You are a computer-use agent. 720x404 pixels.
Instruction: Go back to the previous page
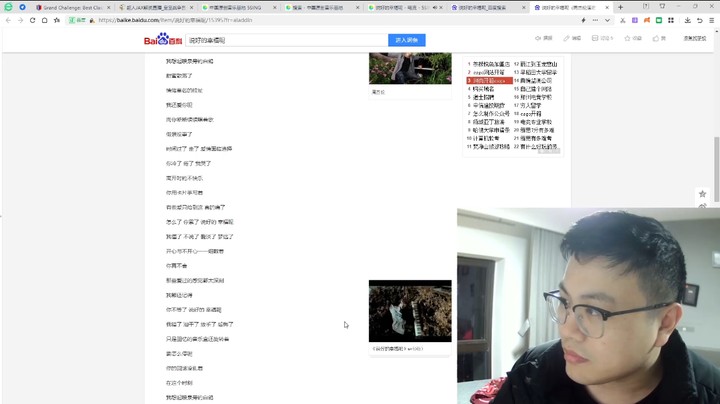pyautogui.click(x=8, y=20)
